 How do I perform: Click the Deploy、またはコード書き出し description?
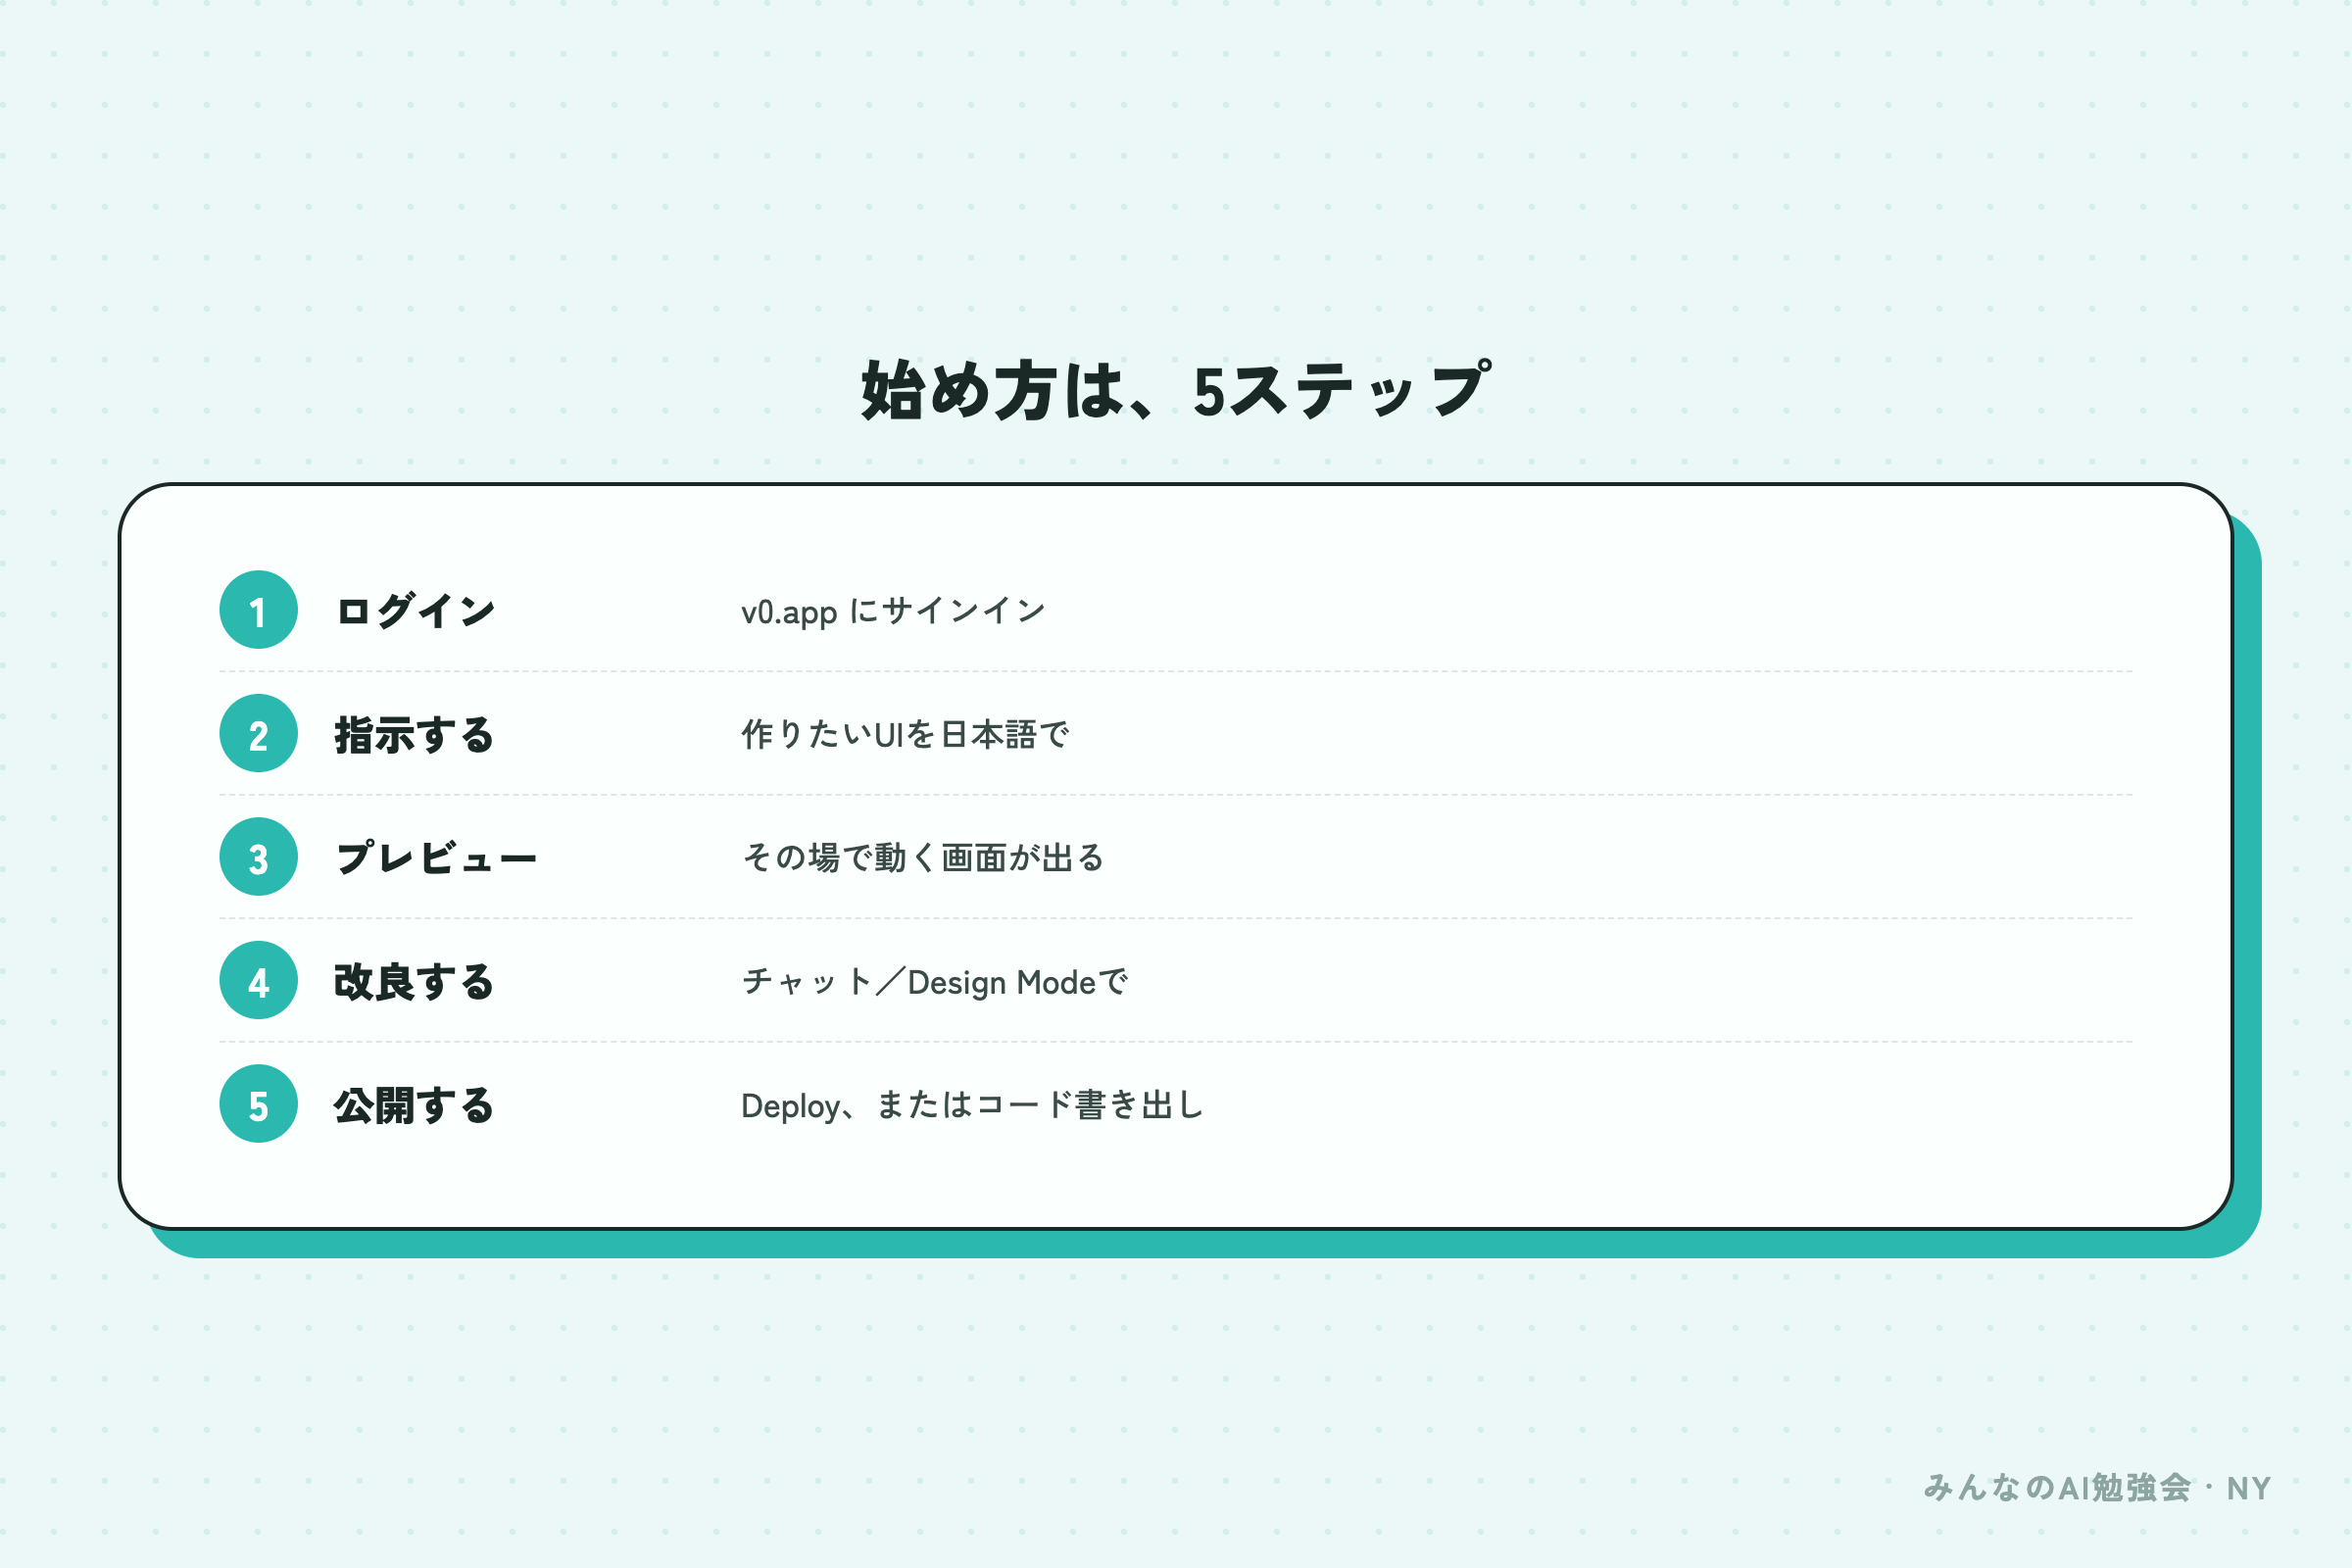tap(972, 1106)
